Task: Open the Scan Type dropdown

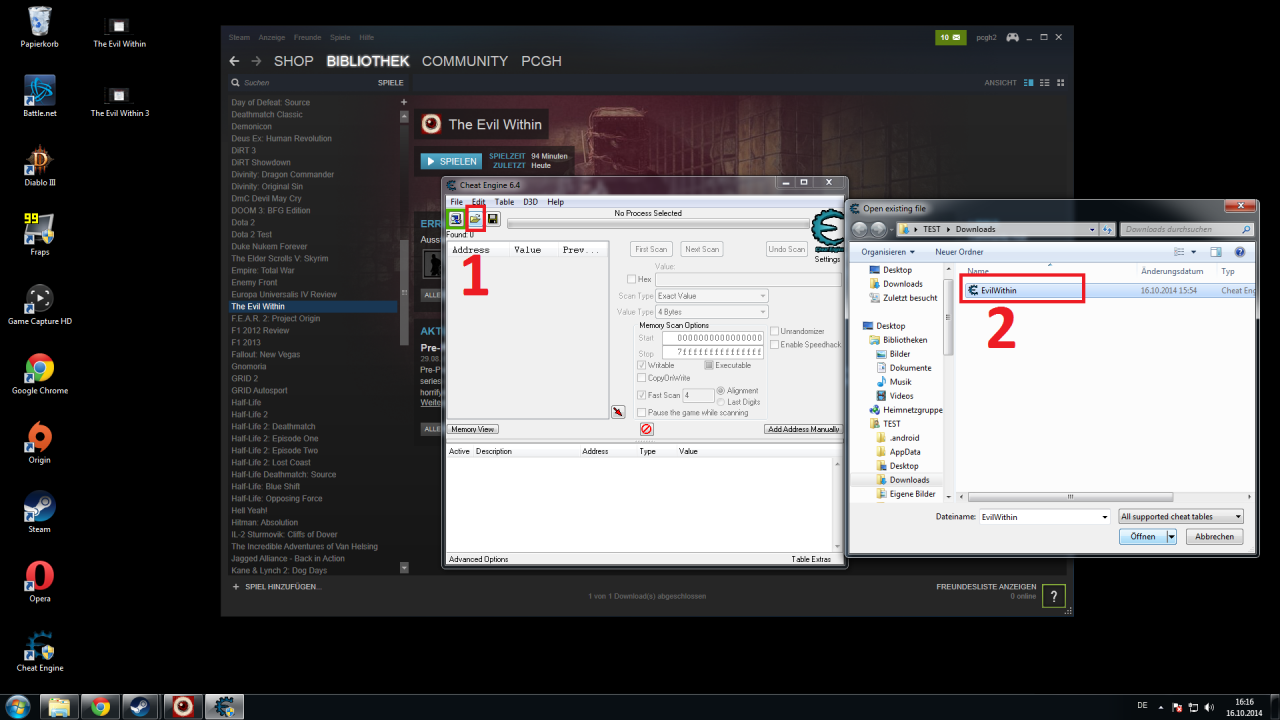Action: [712, 296]
